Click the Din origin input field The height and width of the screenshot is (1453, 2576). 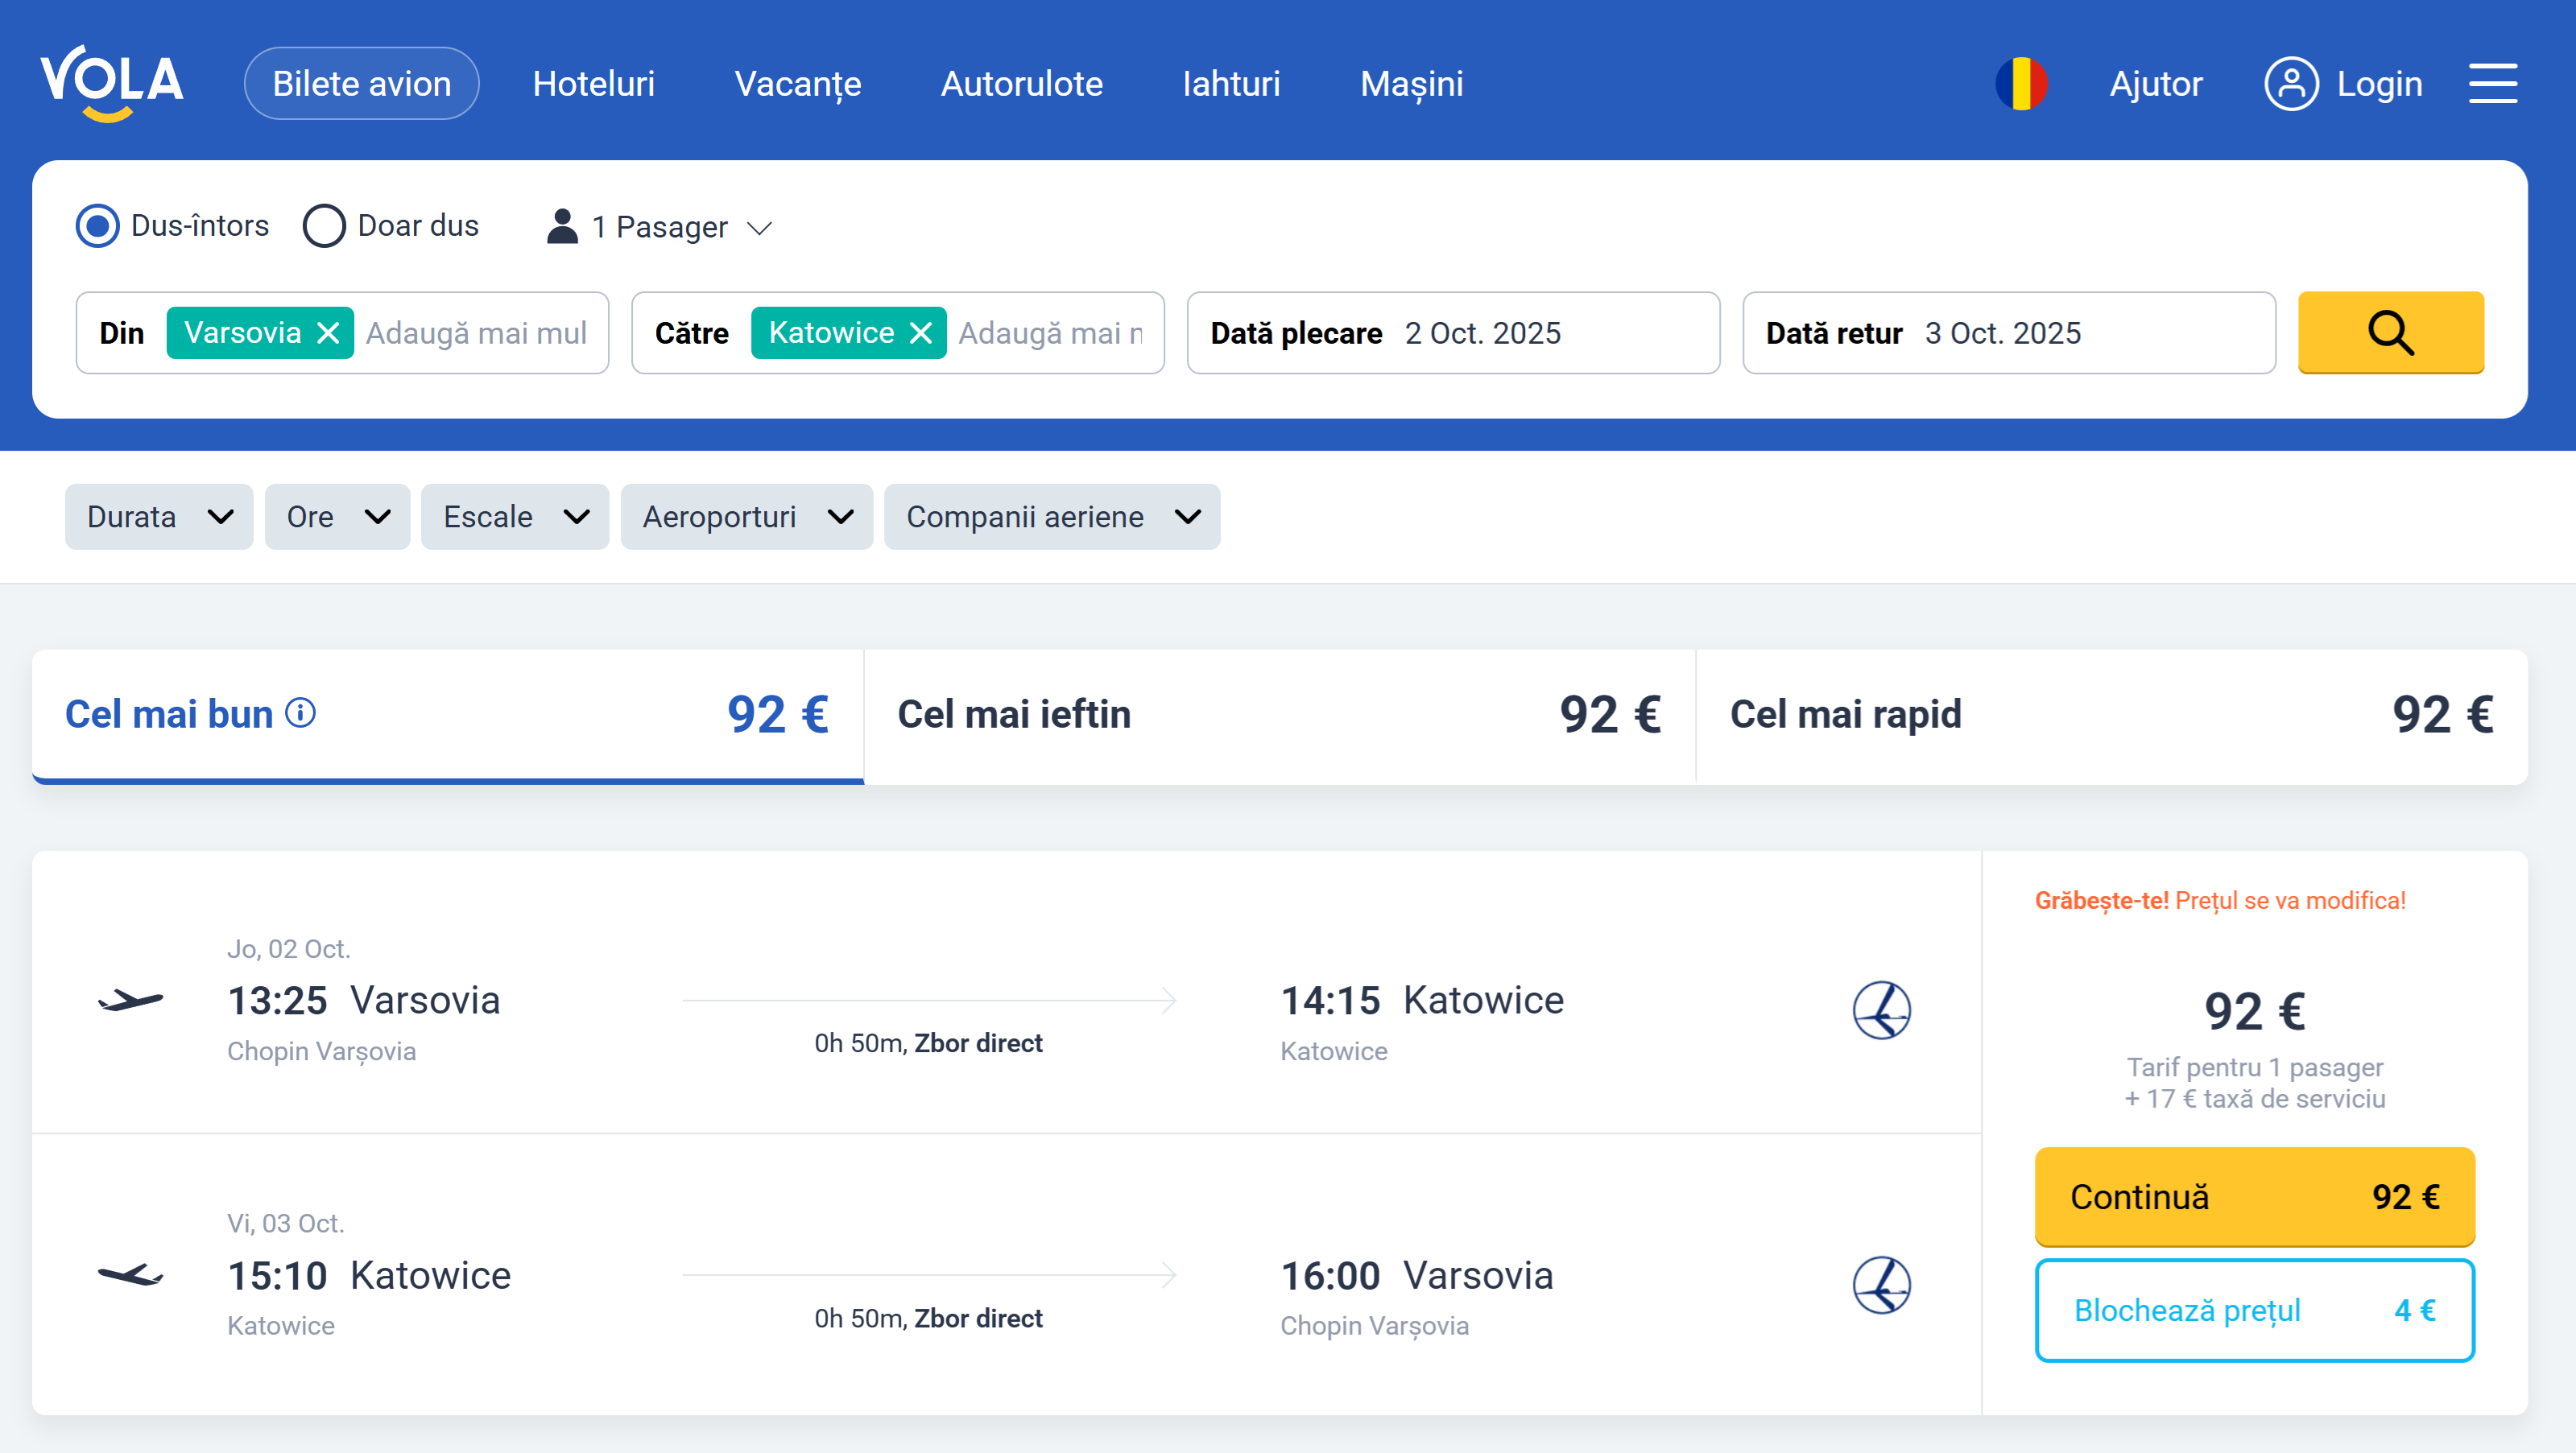342,332
